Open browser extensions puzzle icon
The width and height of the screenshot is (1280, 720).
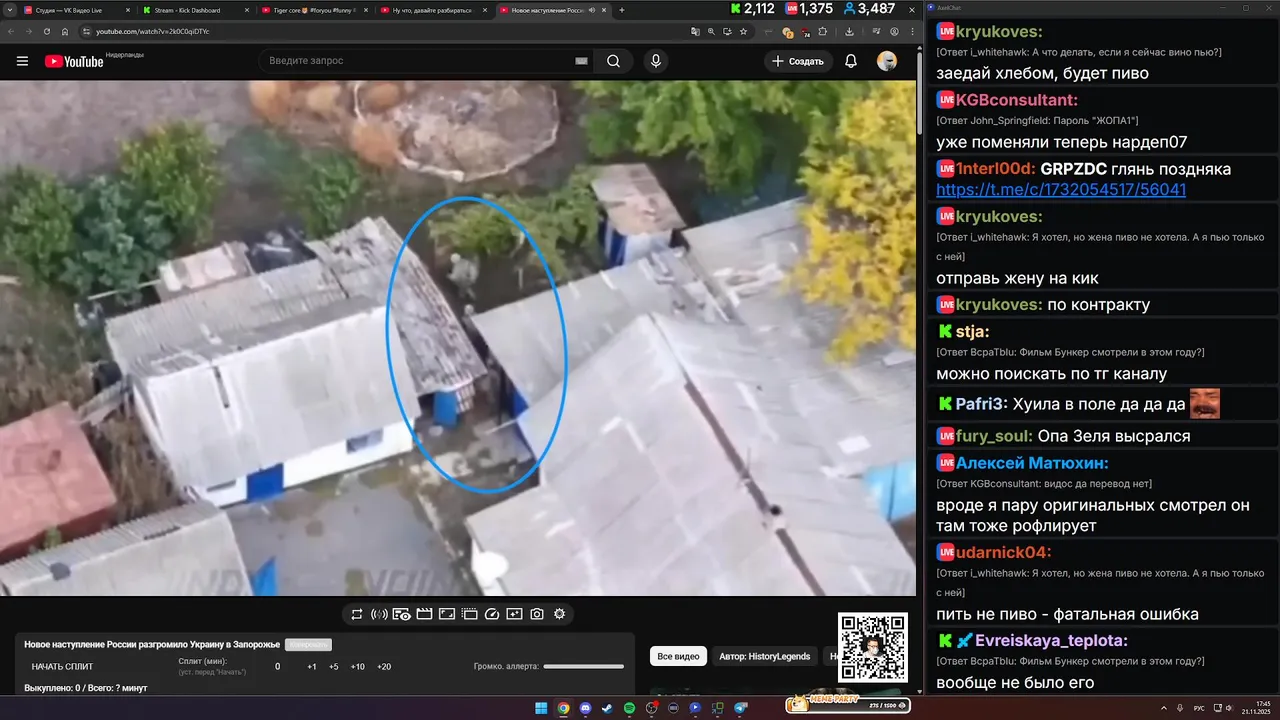coord(824,31)
